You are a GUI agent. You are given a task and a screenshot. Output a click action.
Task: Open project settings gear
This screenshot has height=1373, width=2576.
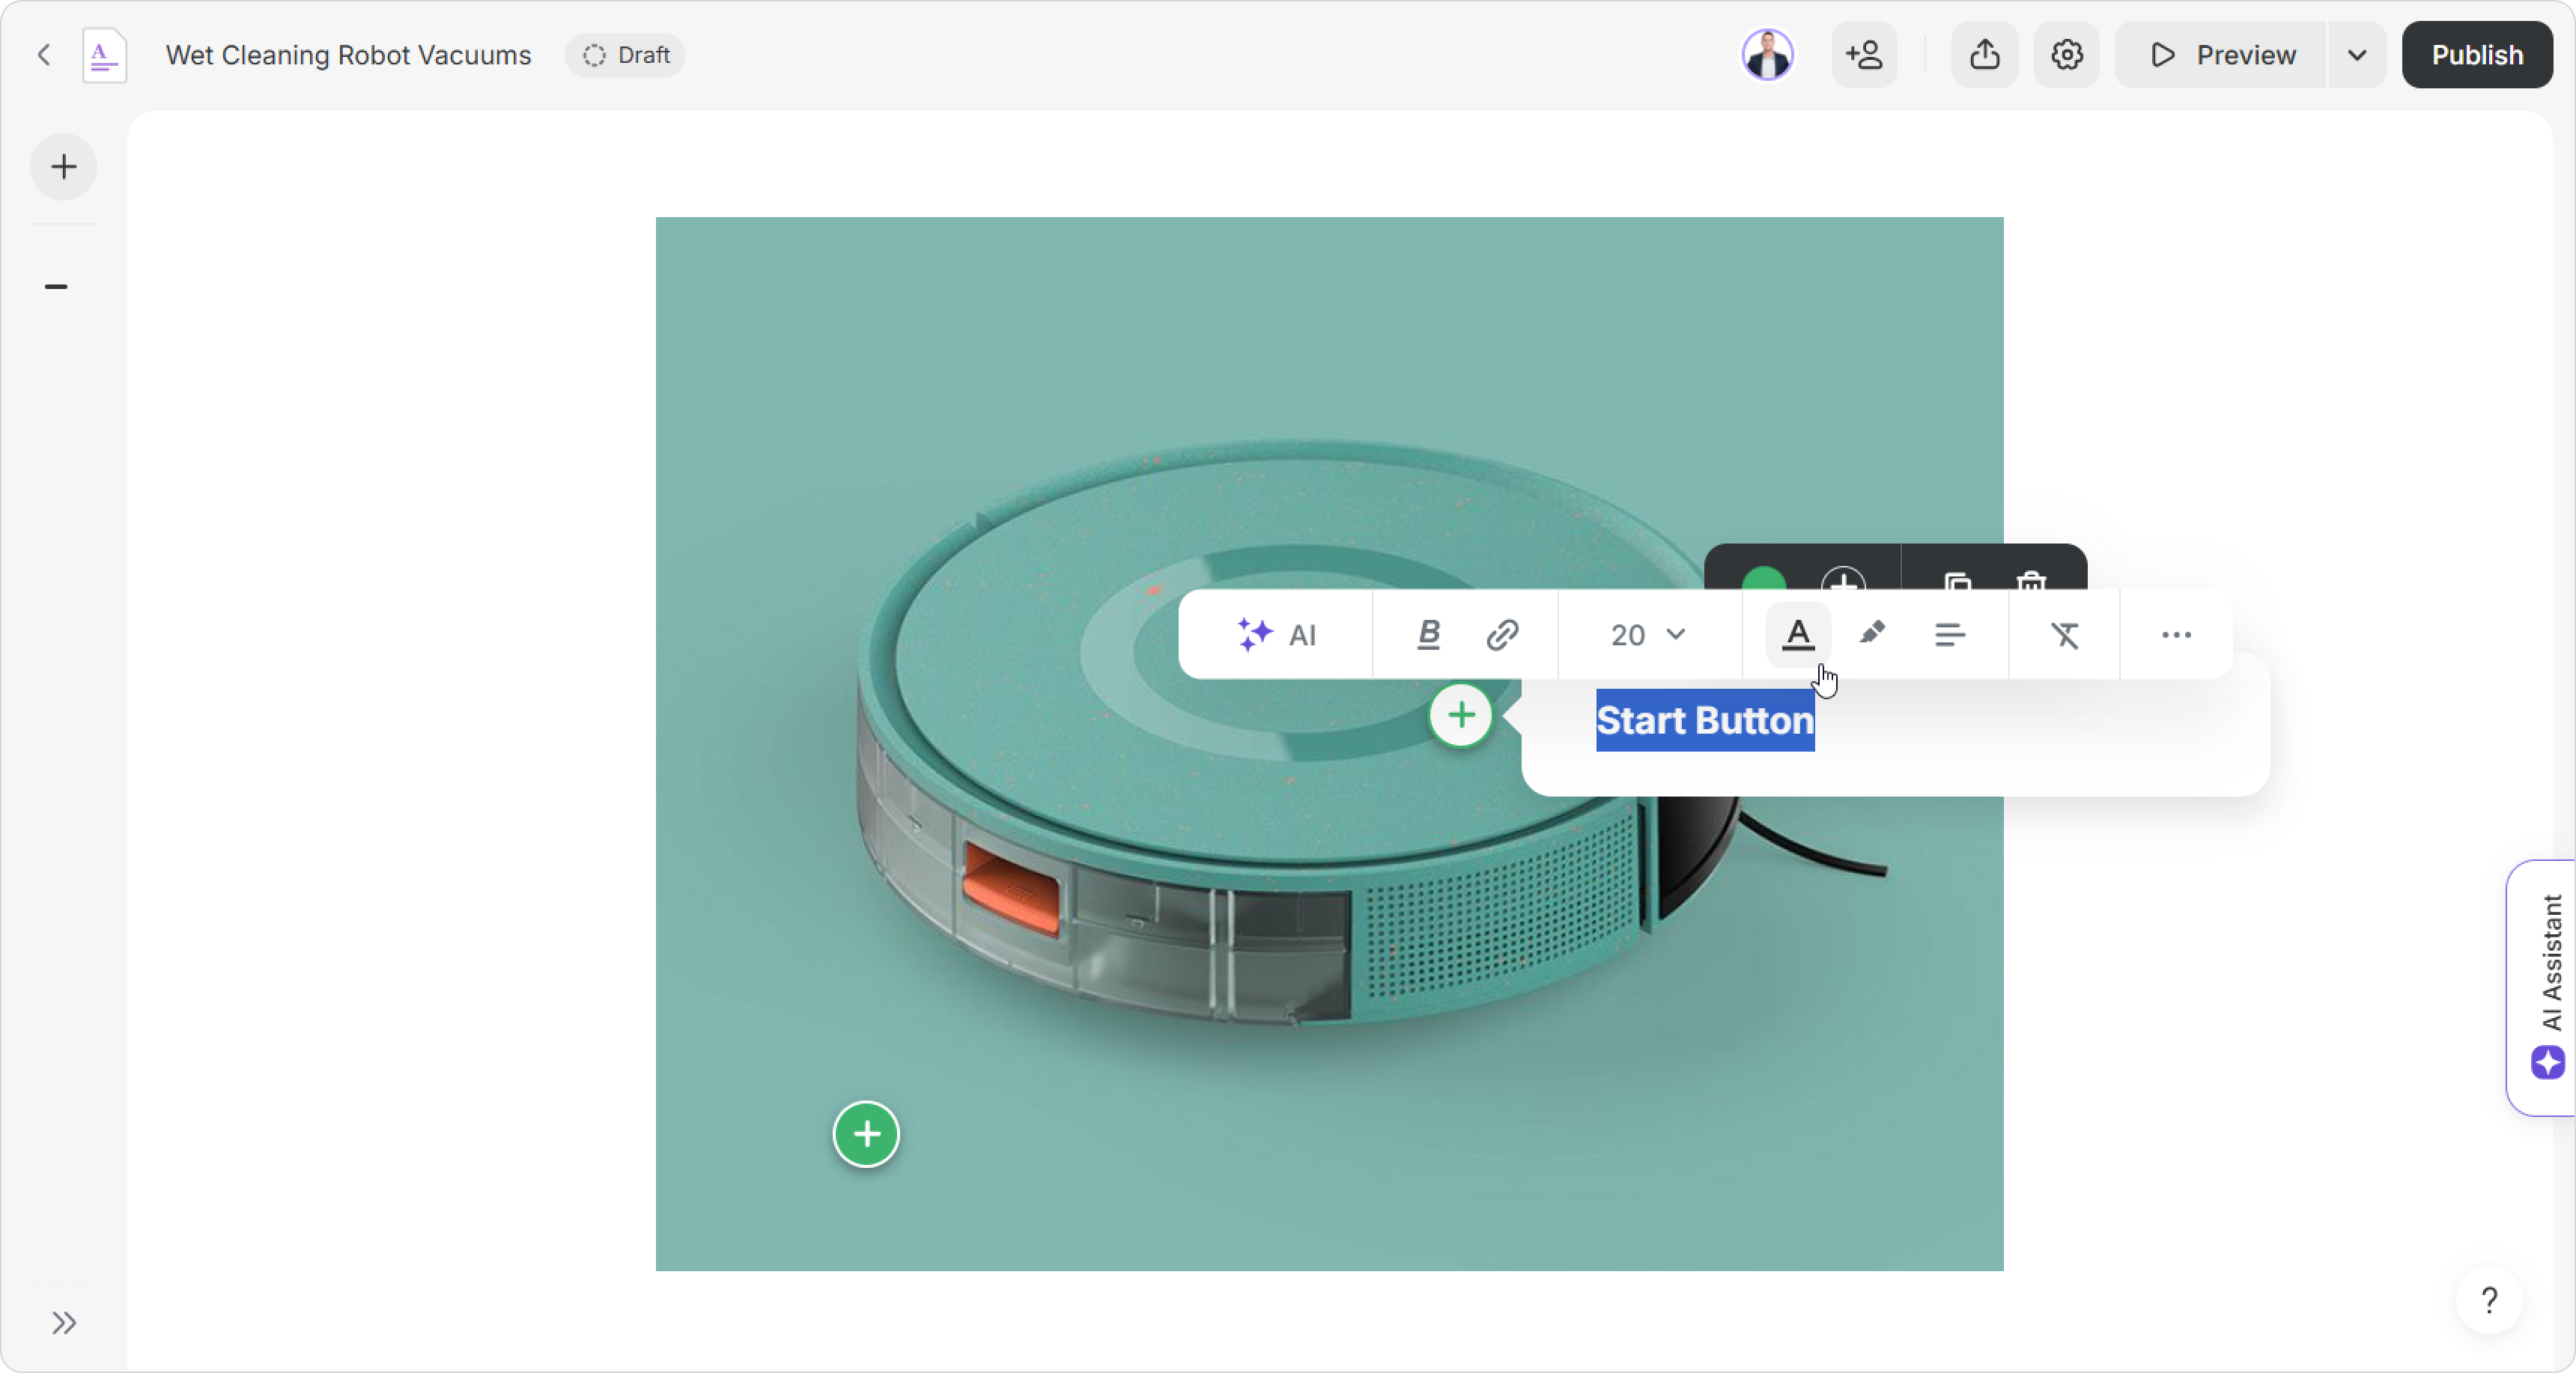(x=2066, y=55)
